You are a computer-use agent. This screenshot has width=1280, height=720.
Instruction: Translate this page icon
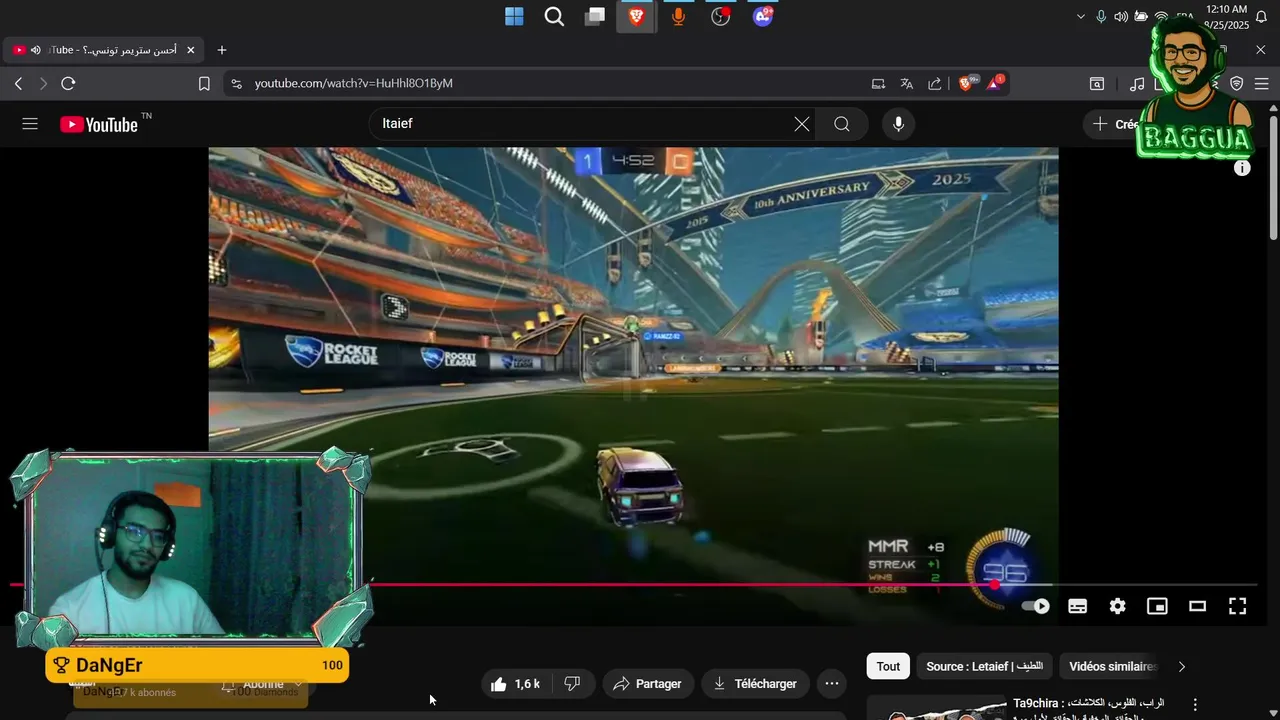[x=906, y=84]
